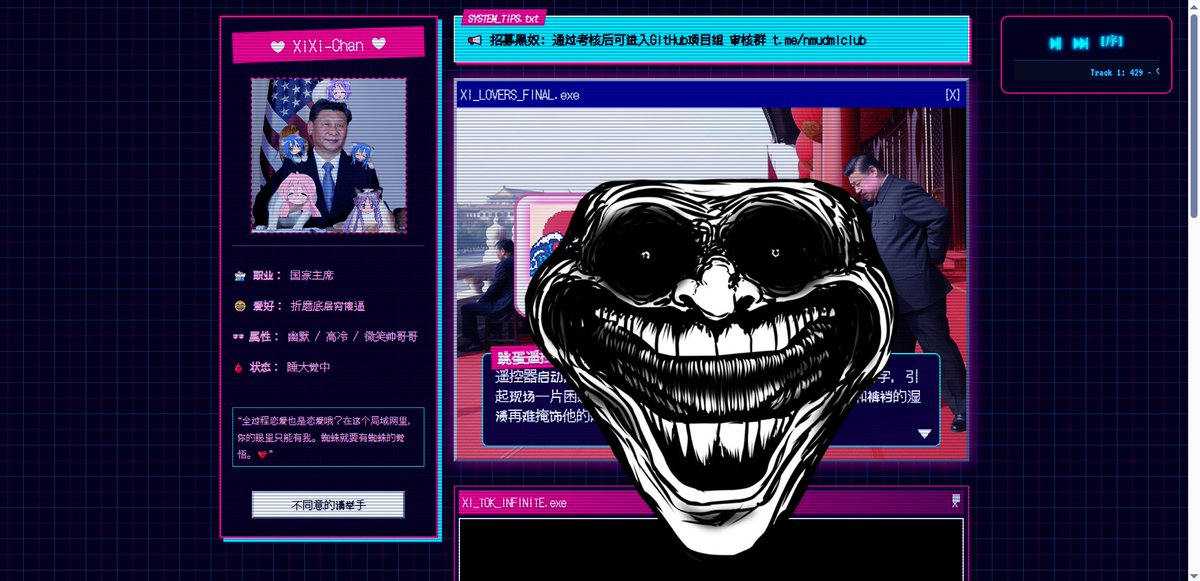Click the corner control on XI_TOK_INFINITE.exe

(956, 500)
